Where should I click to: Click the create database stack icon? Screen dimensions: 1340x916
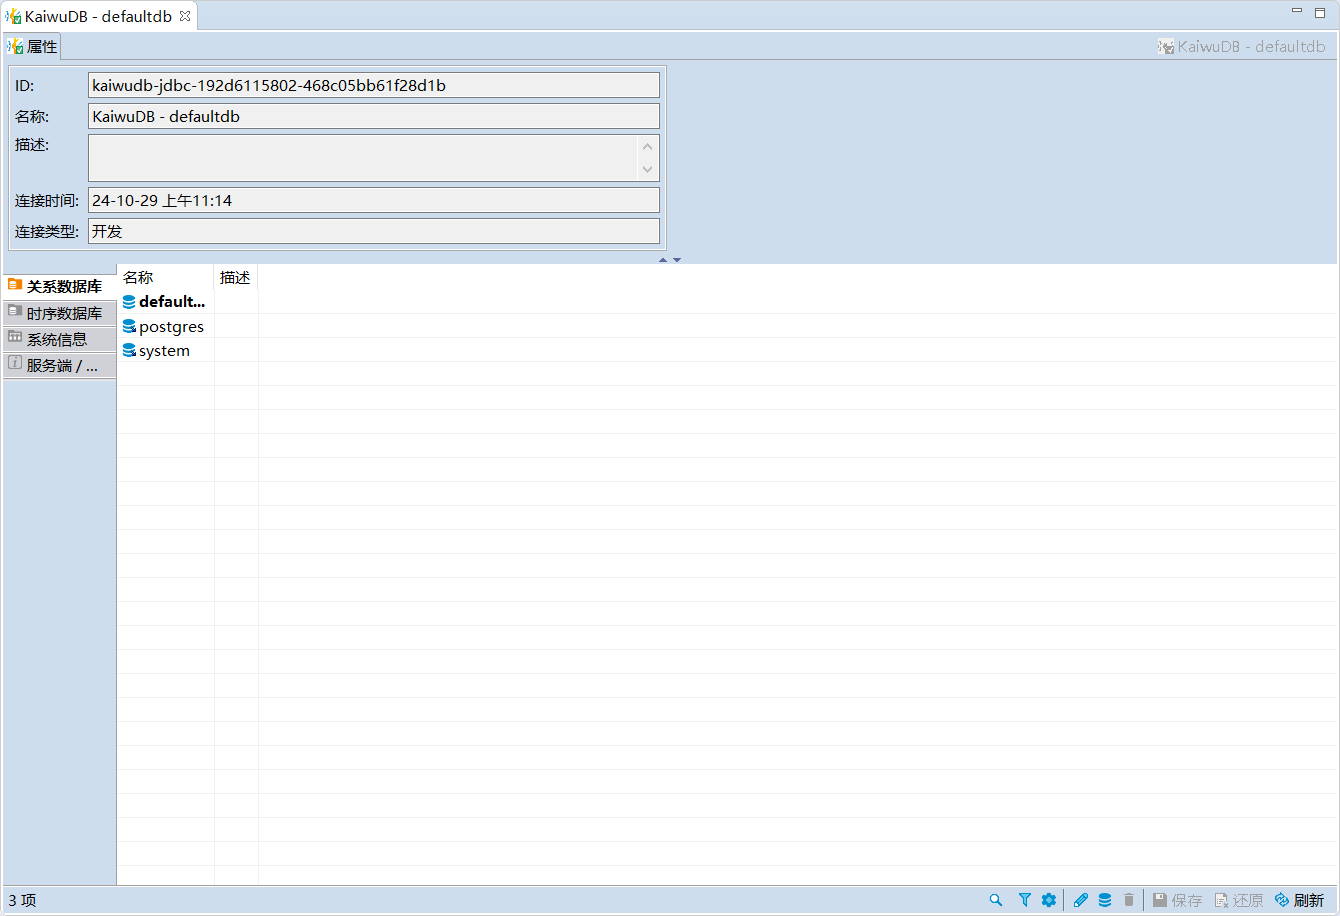point(1105,900)
